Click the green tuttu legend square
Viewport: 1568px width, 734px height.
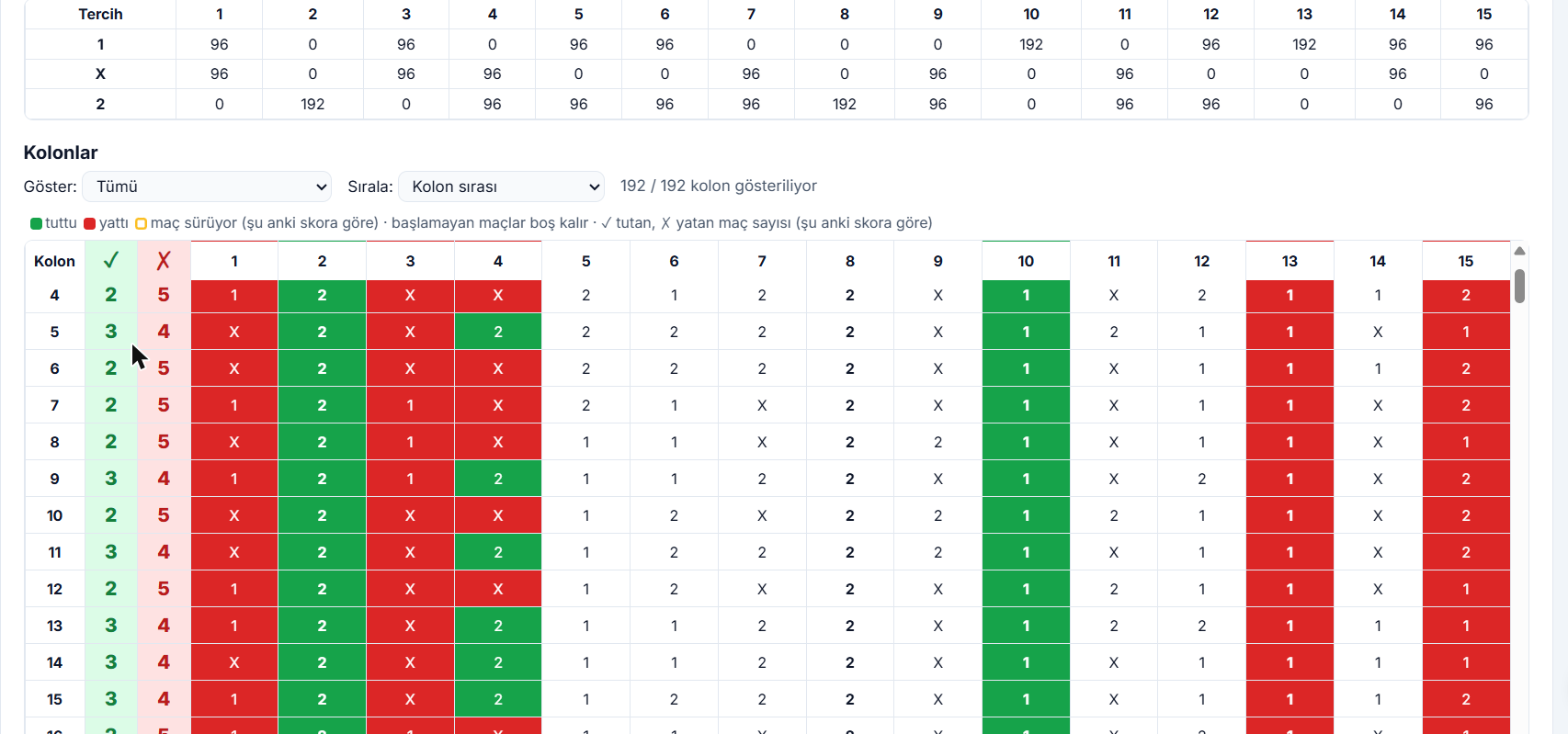pos(37,223)
